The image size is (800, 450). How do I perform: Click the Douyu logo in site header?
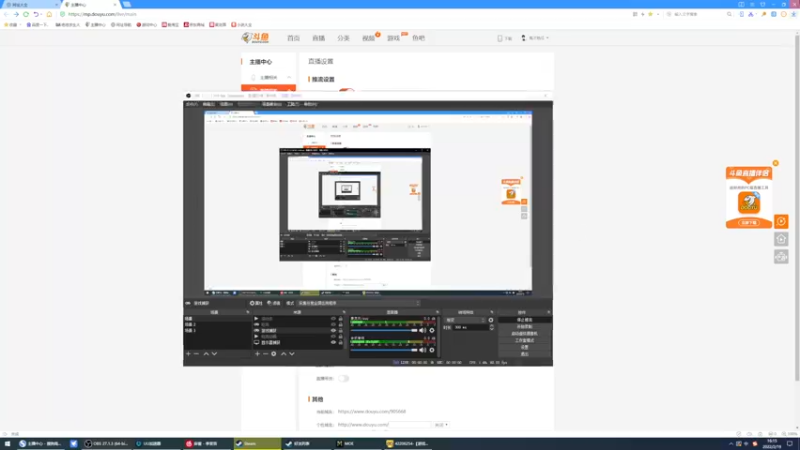[x=256, y=38]
